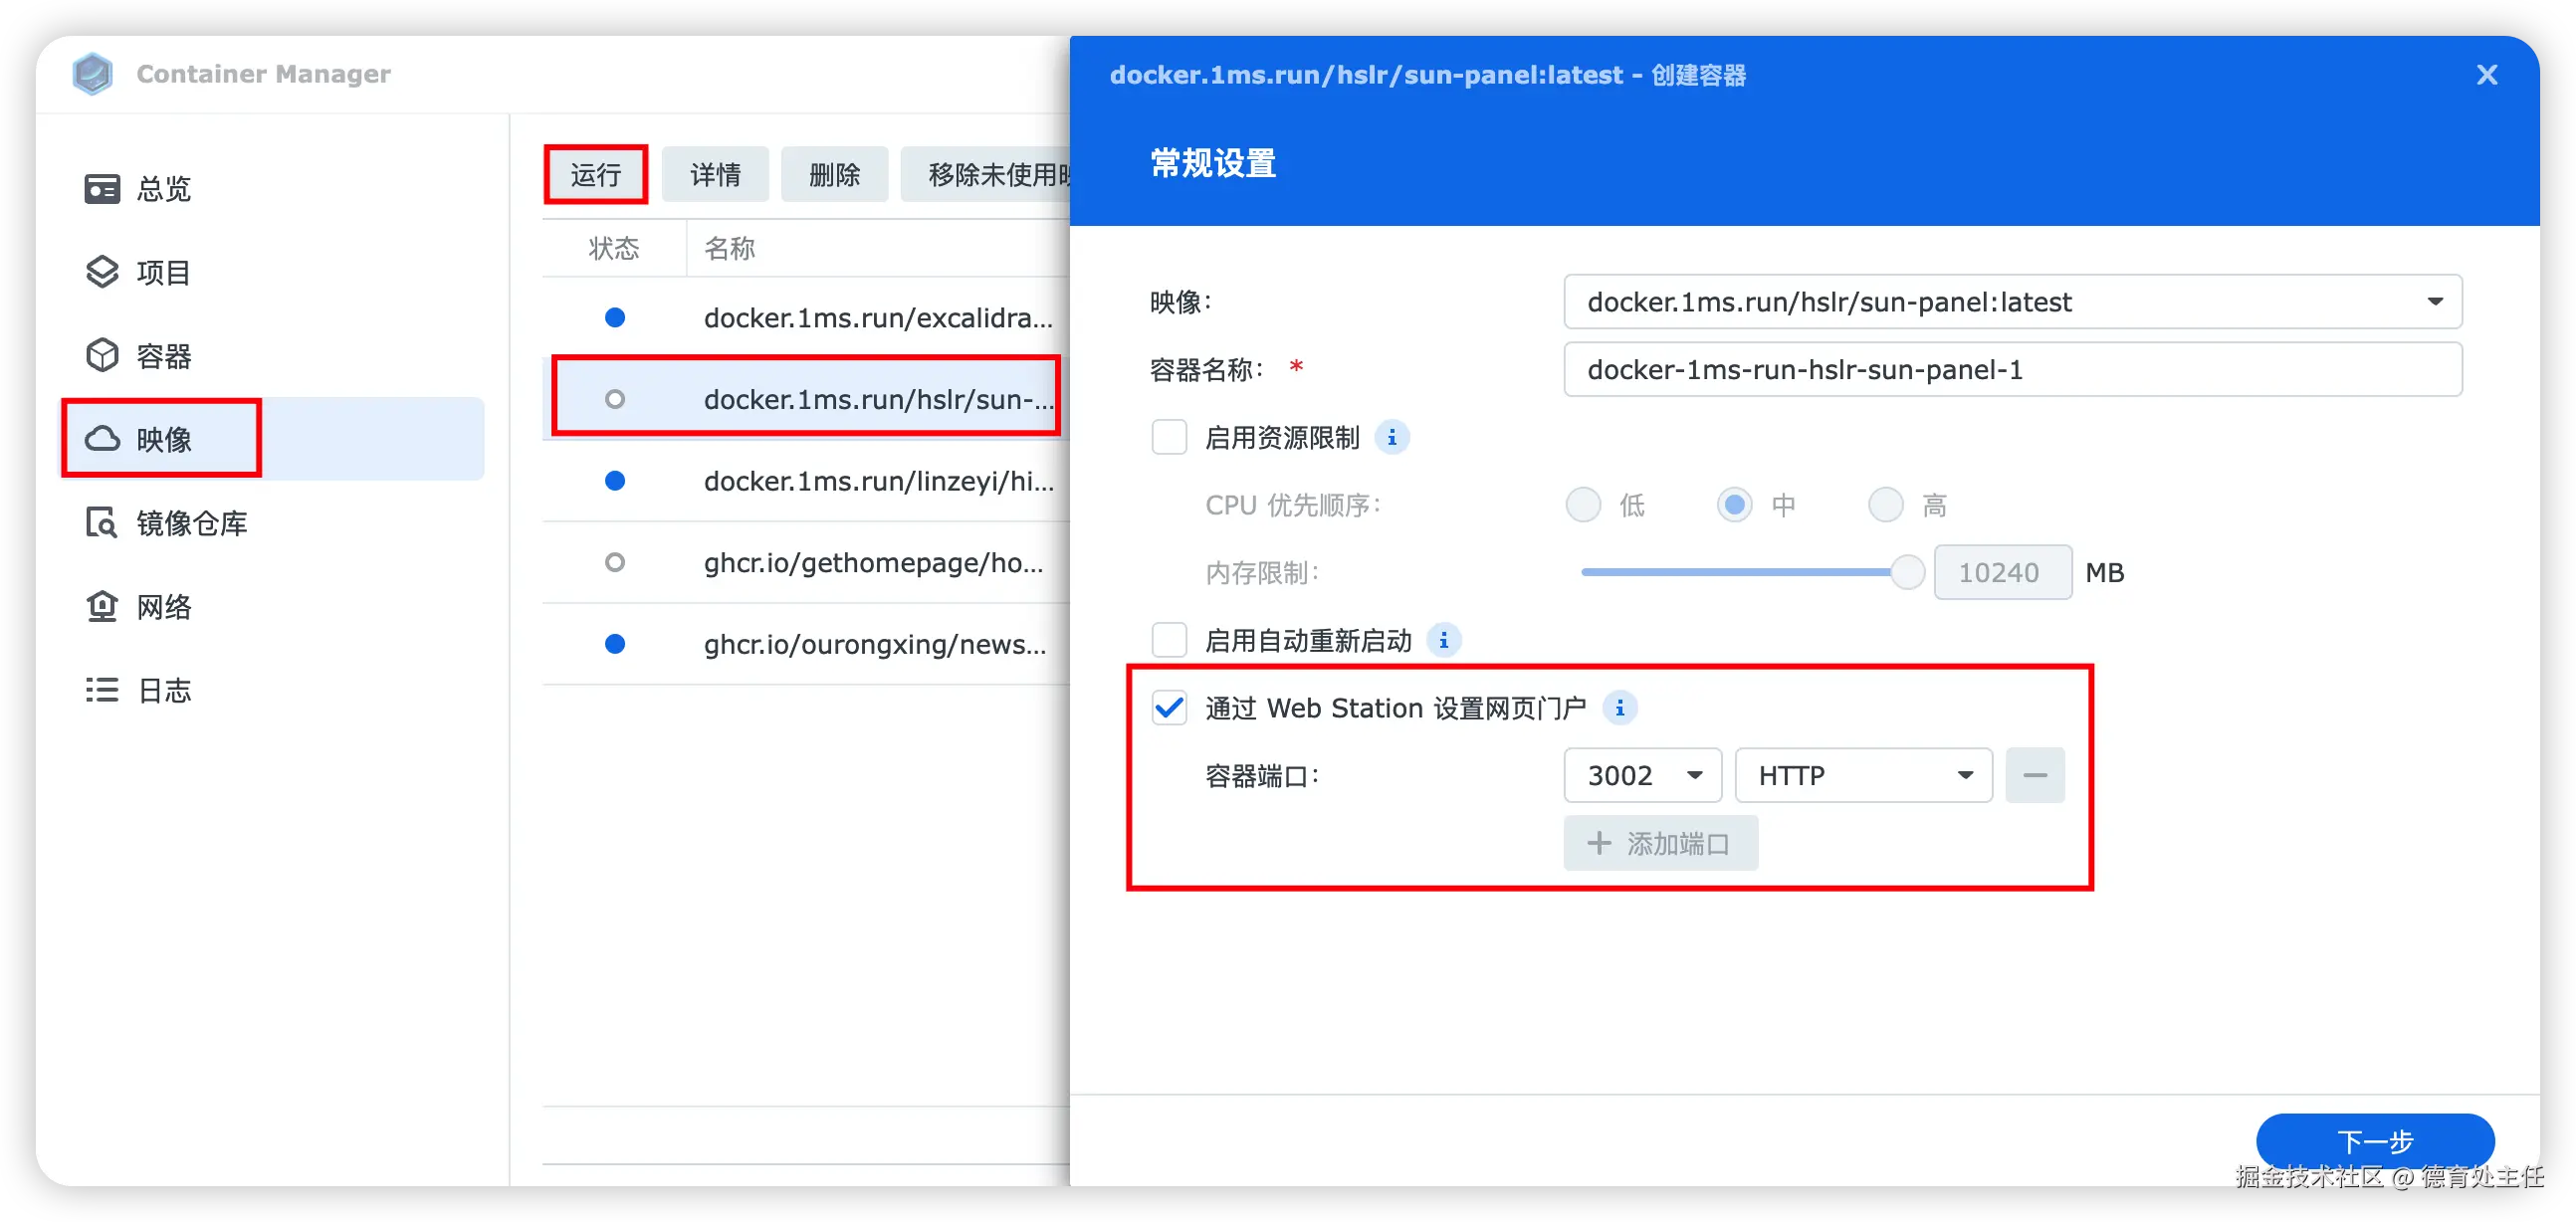The width and height of the screenshot is (2576, 1222).
Task: Click the Overview (总览) sidebar icon
Action: pyautogui.click(x=102, y=189)
